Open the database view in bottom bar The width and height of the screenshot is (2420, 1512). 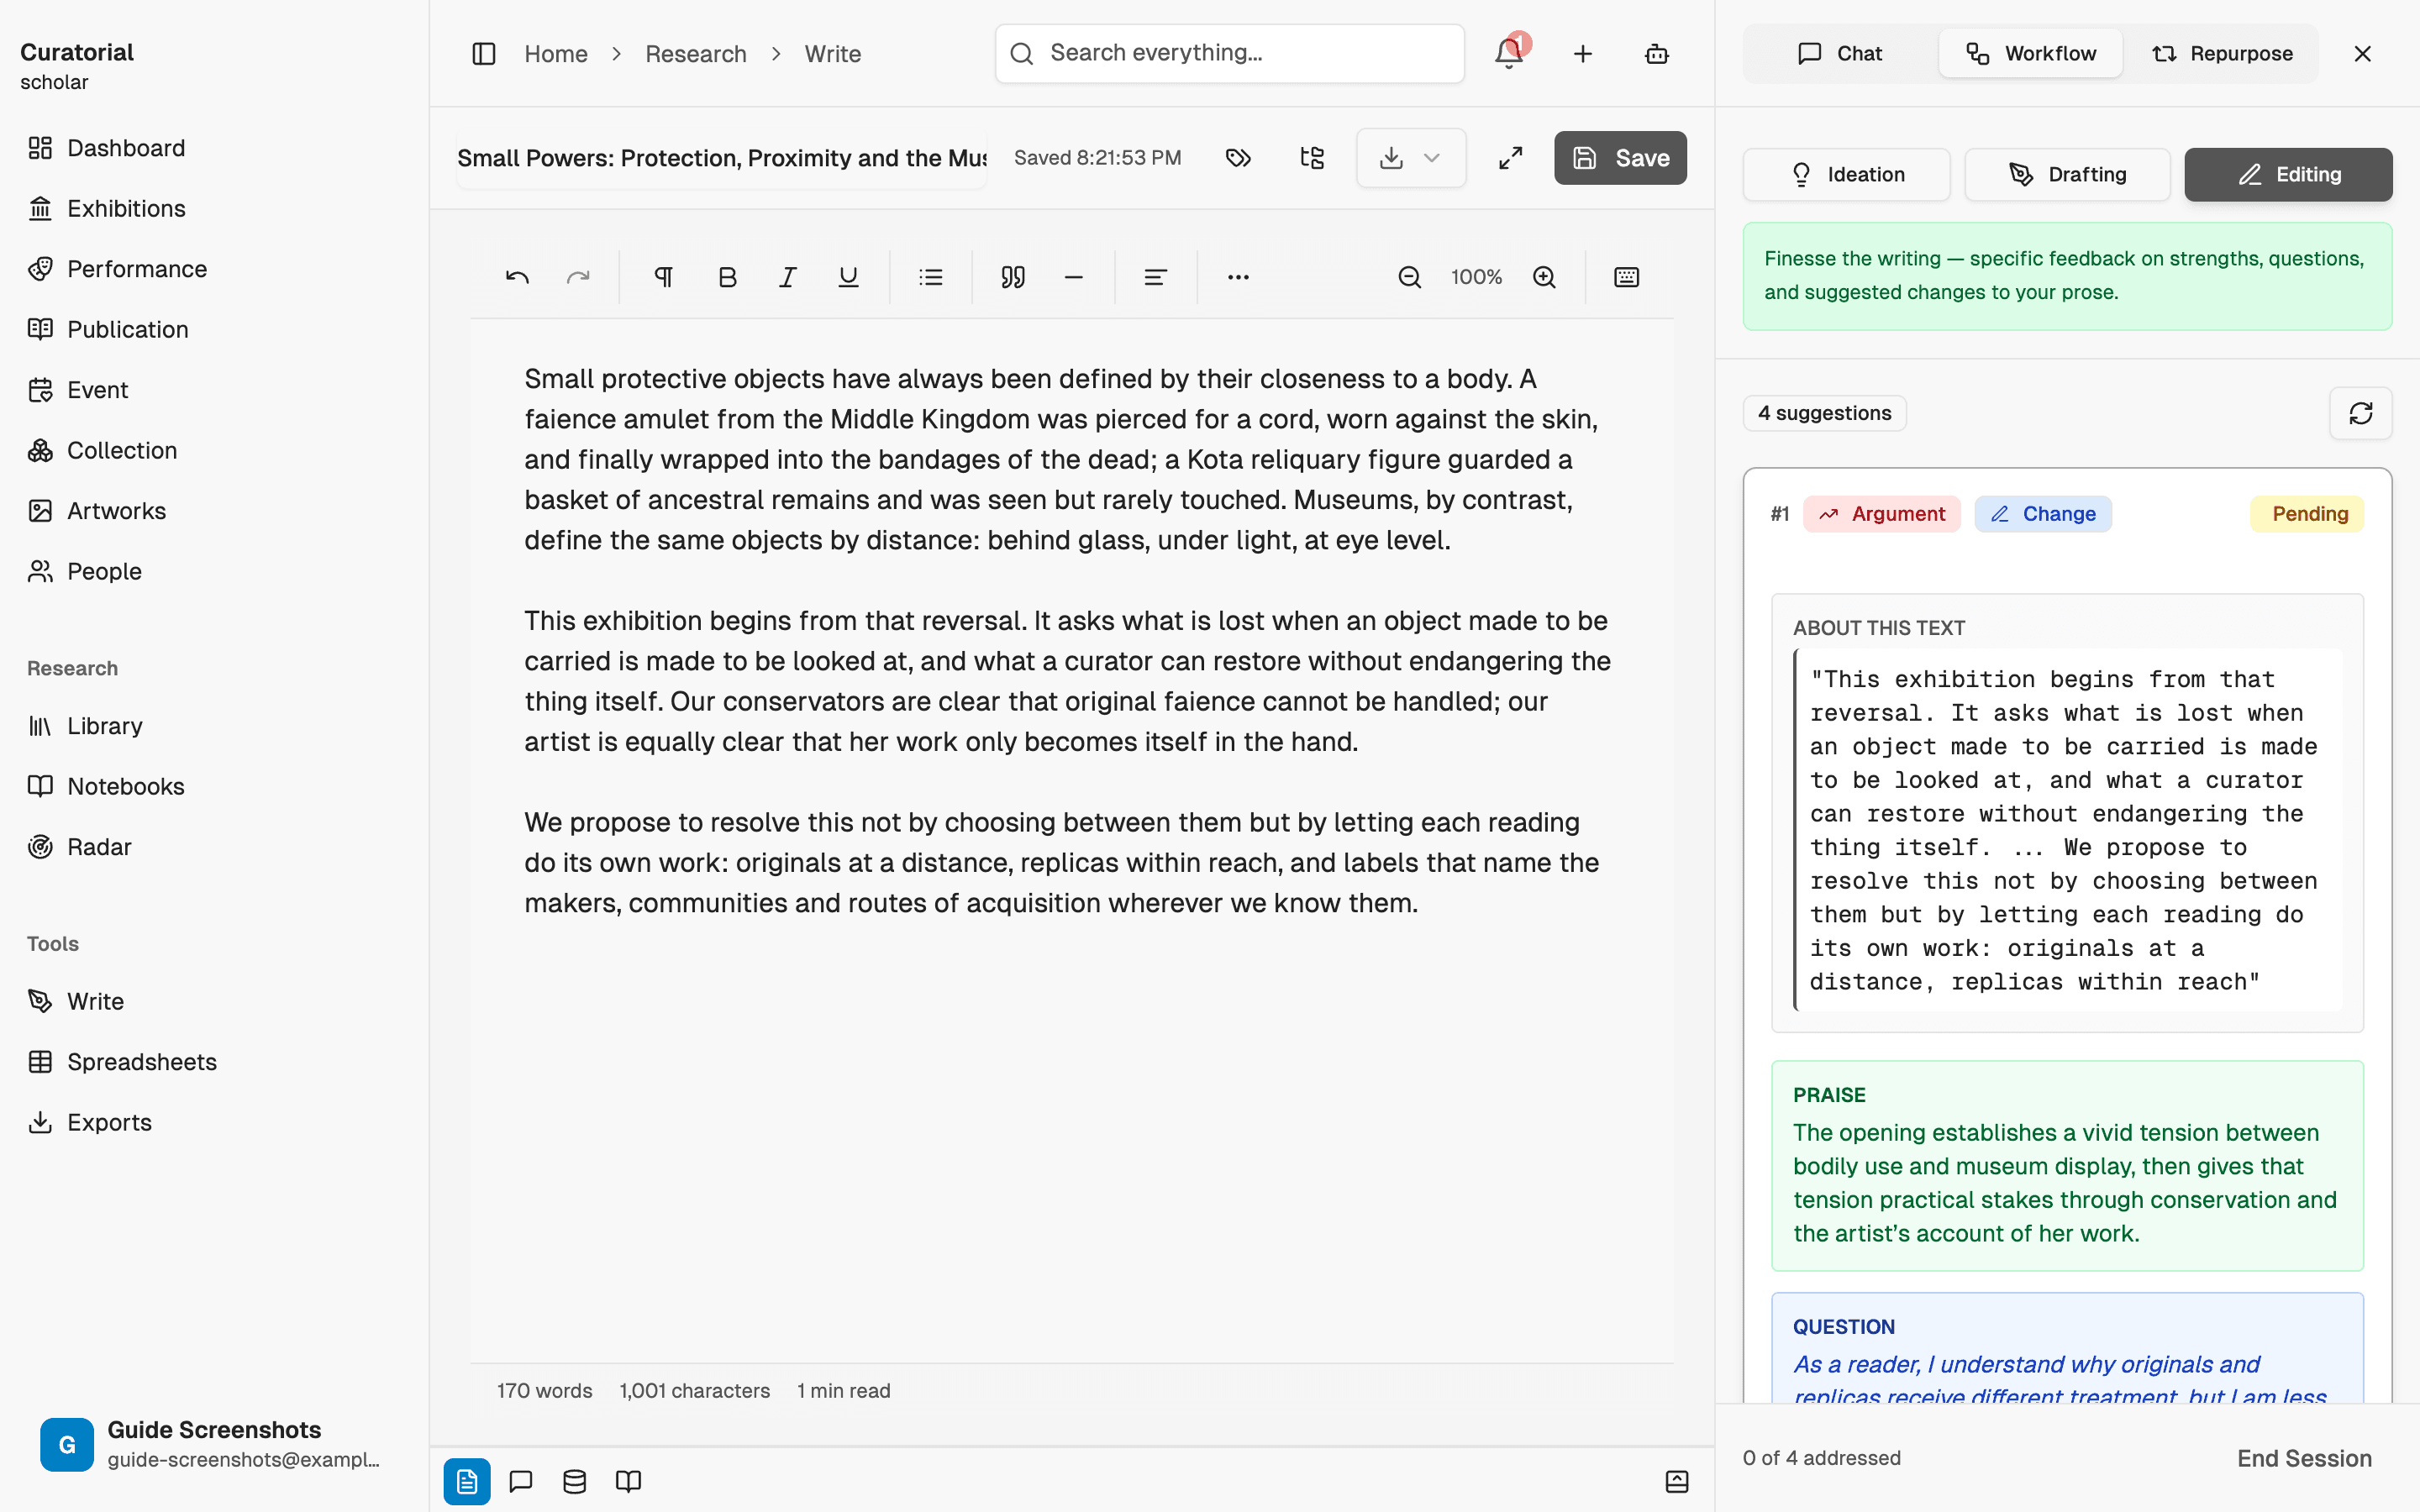(x=575, y=1481)
